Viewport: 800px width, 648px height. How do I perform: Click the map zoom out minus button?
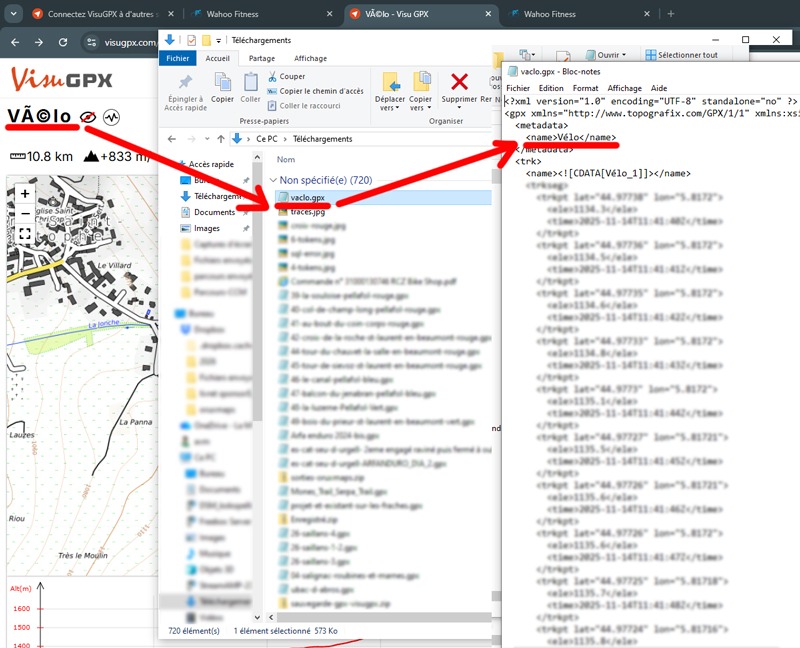[25, 213]
